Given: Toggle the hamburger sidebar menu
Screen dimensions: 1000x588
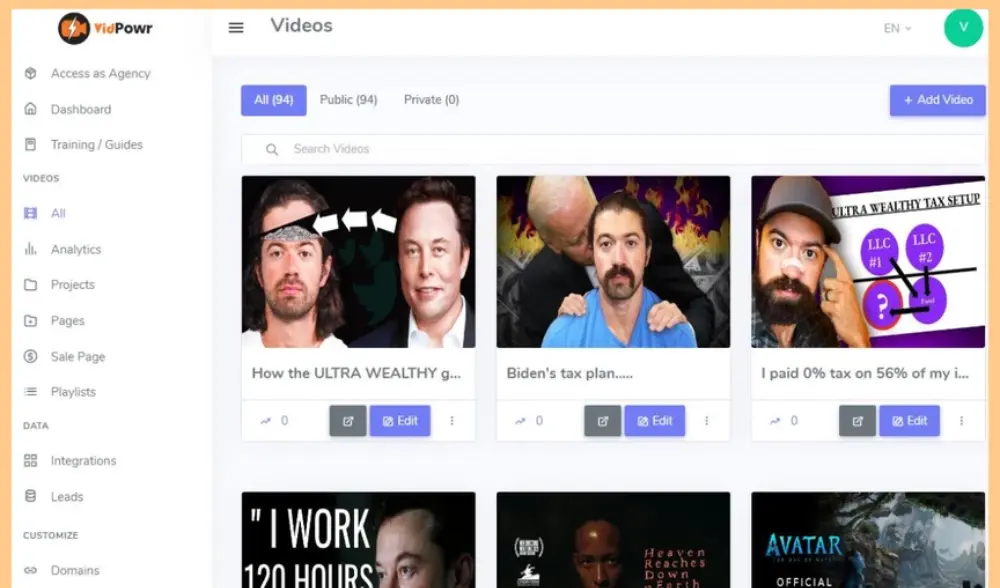Looking at the screenshot, I should (x=236, y=27).
